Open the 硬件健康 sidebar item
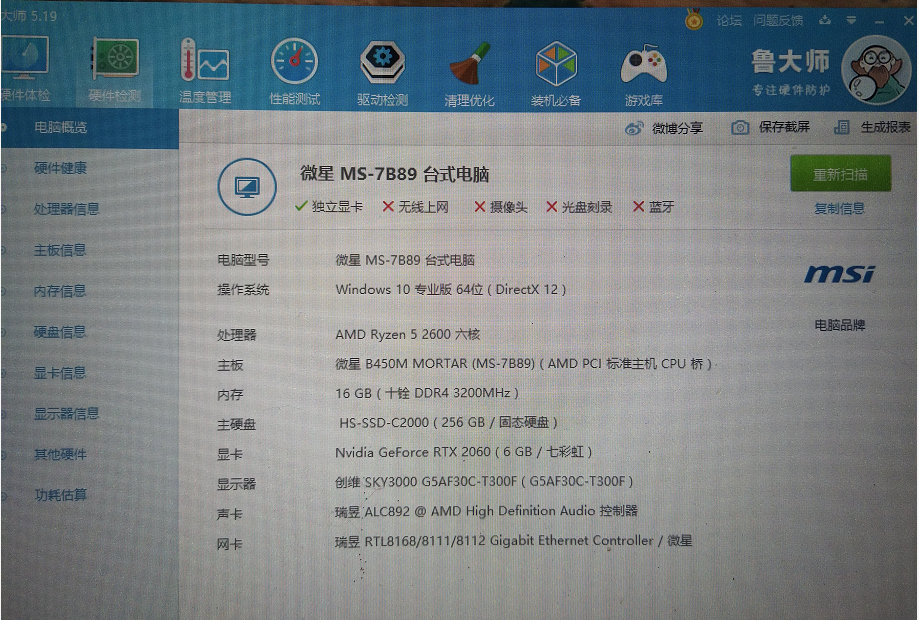Image resolution: width=919 pixels, height=620 pixels. [x=60, y=168]
